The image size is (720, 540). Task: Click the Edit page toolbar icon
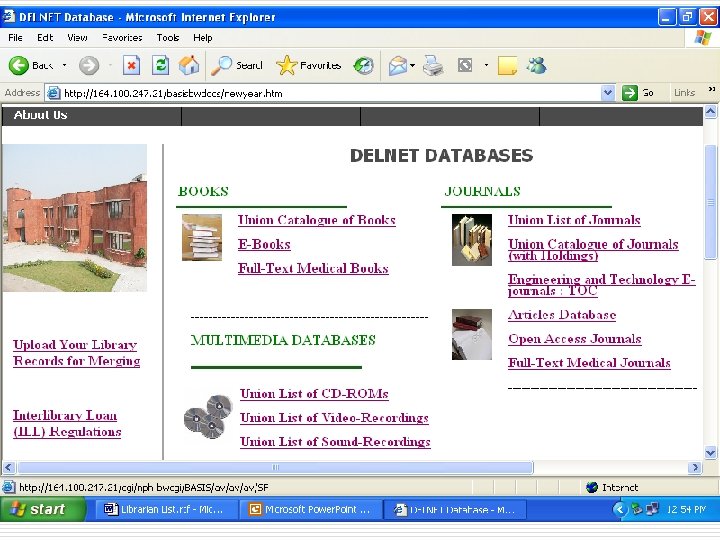(x=465, y=65)
